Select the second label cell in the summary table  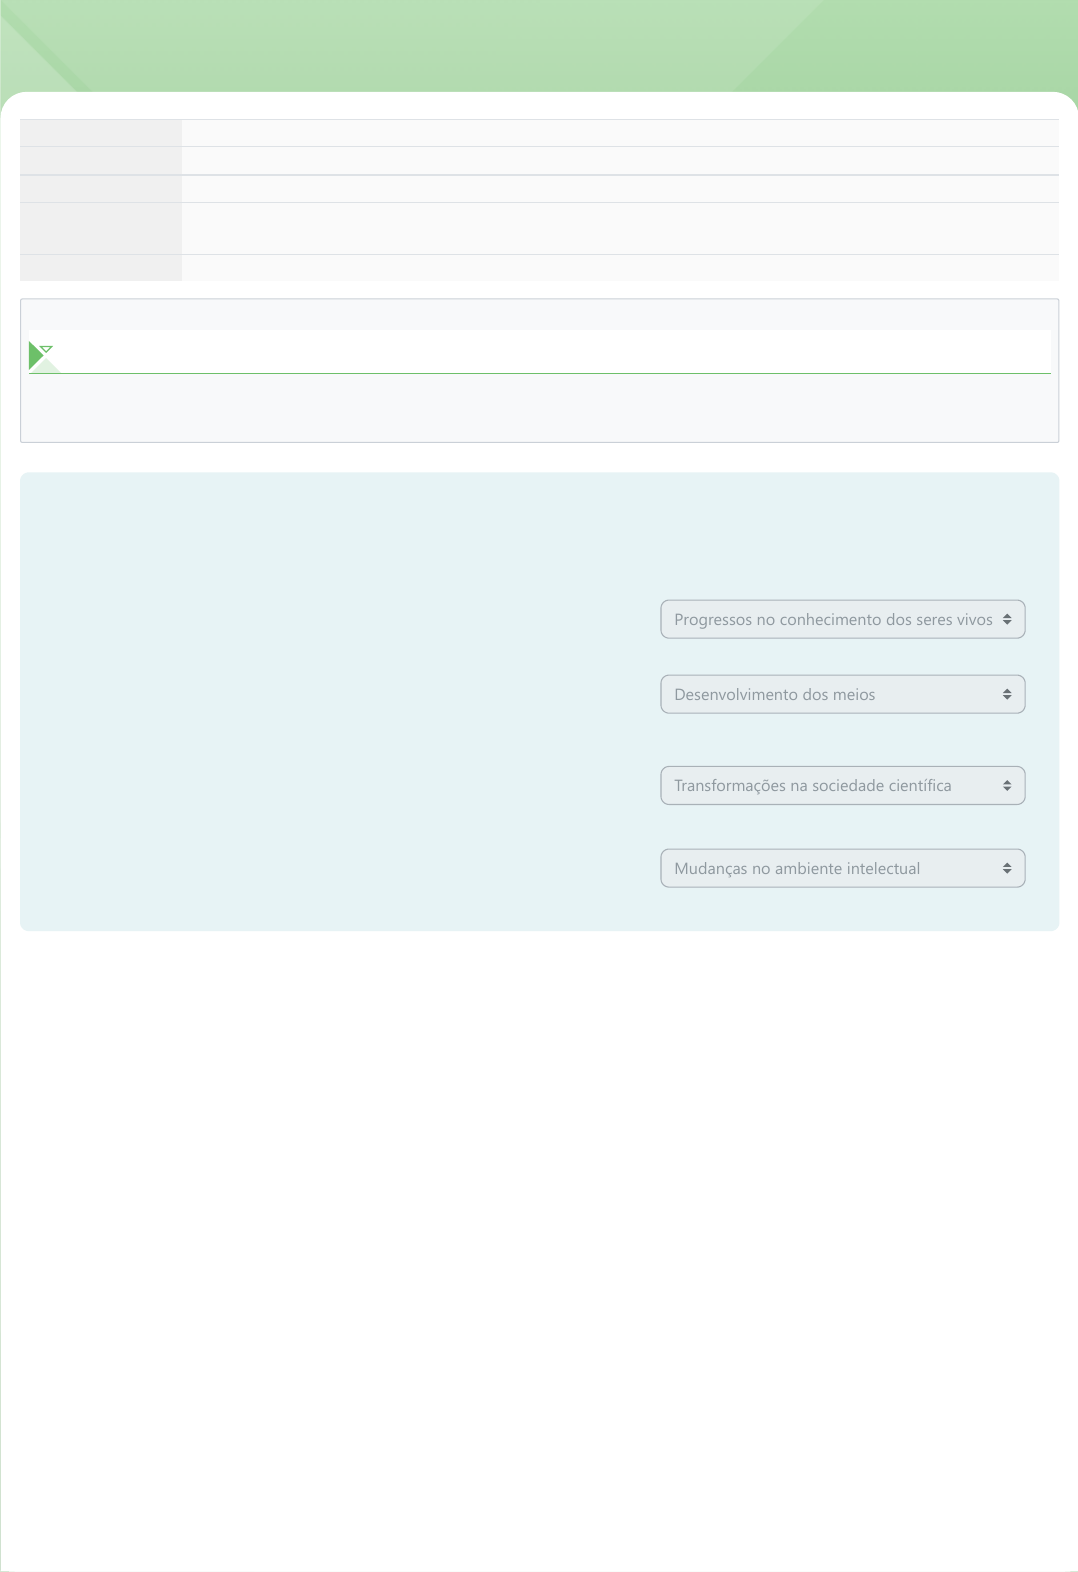[101, 161]
